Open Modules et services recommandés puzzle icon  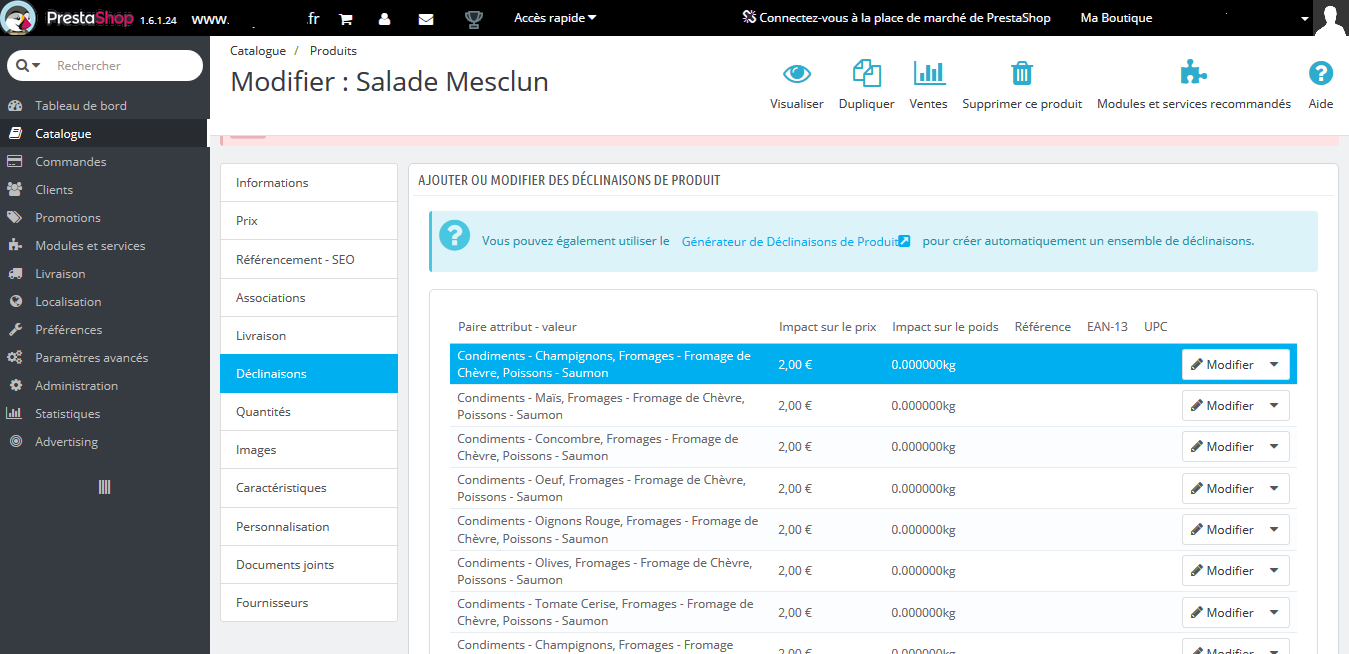(x=1193, y=73)
